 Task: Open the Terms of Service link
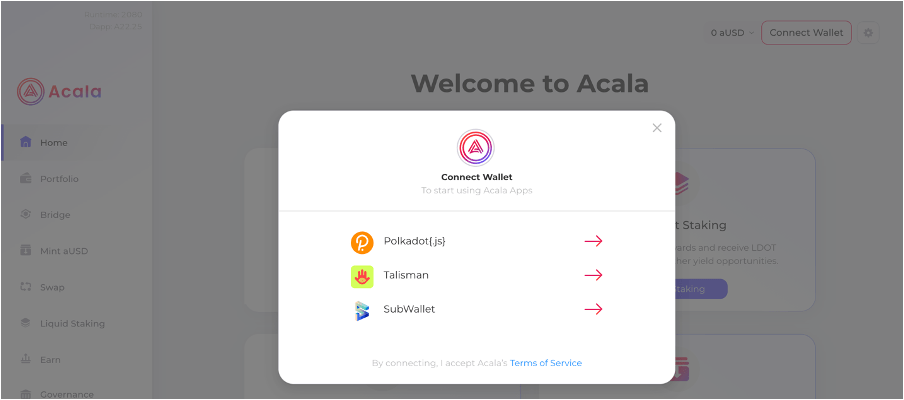pos(546,363)
